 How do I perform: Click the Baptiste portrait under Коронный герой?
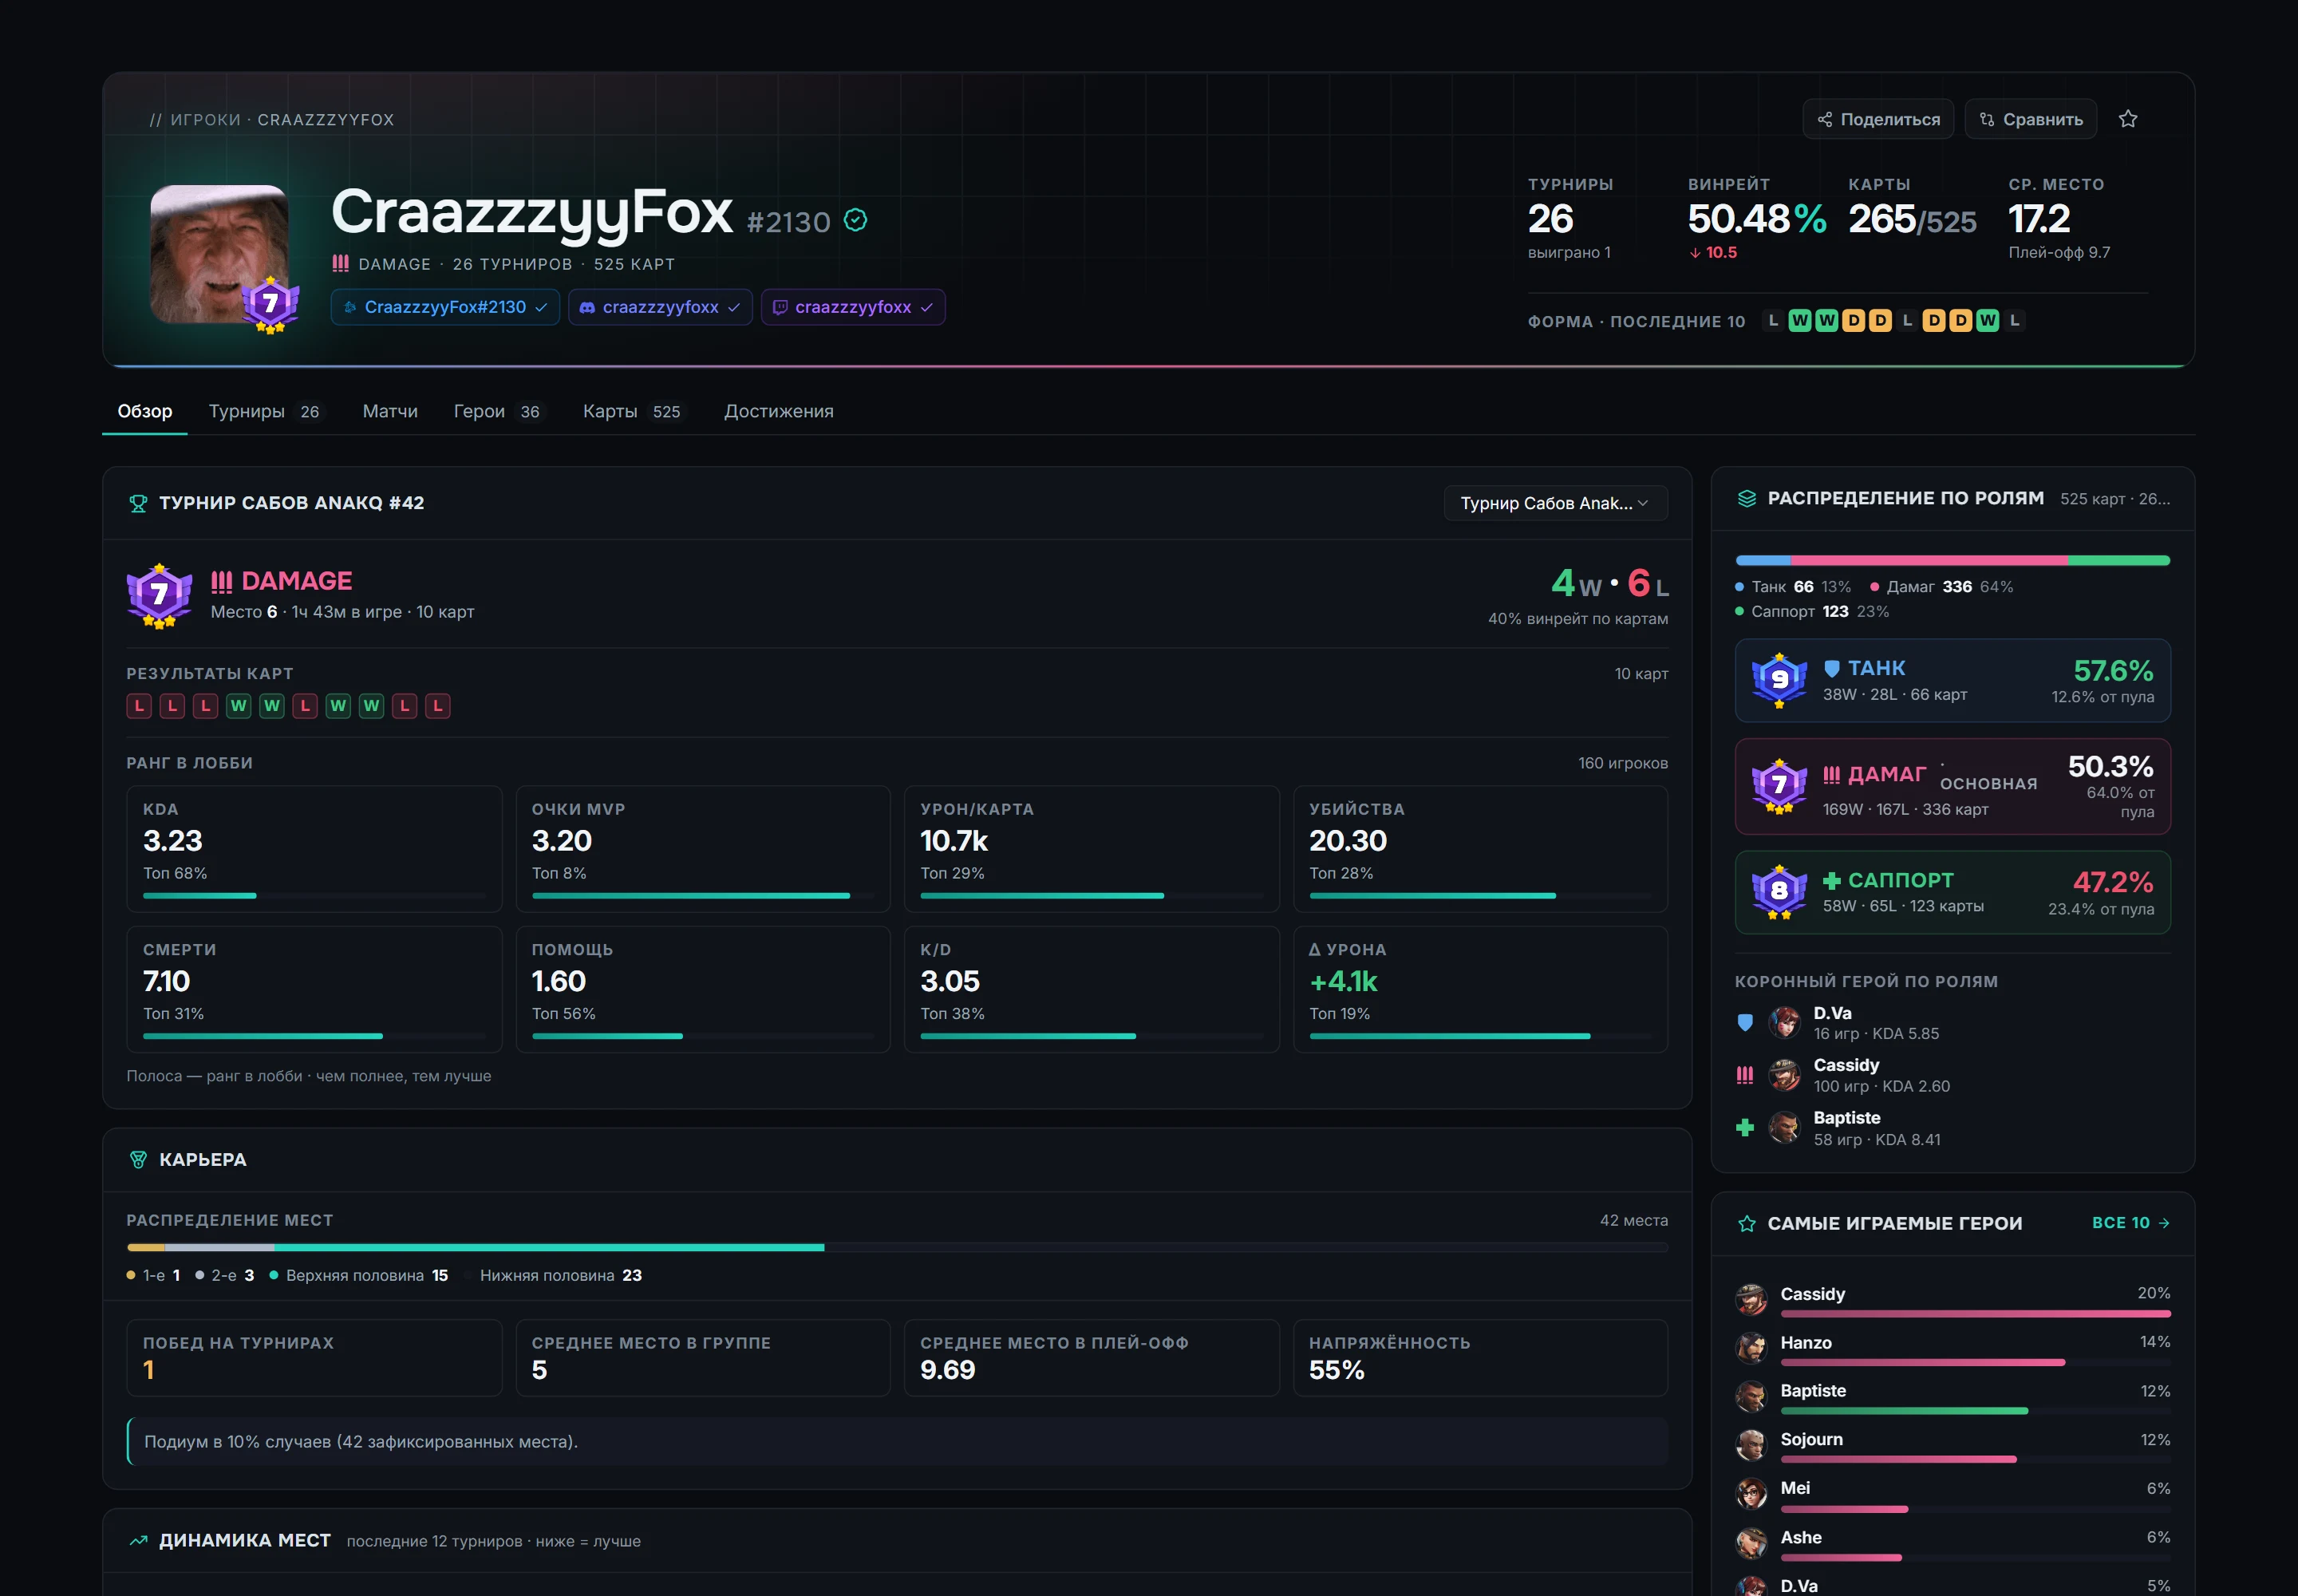(x=1784, y=1128)
